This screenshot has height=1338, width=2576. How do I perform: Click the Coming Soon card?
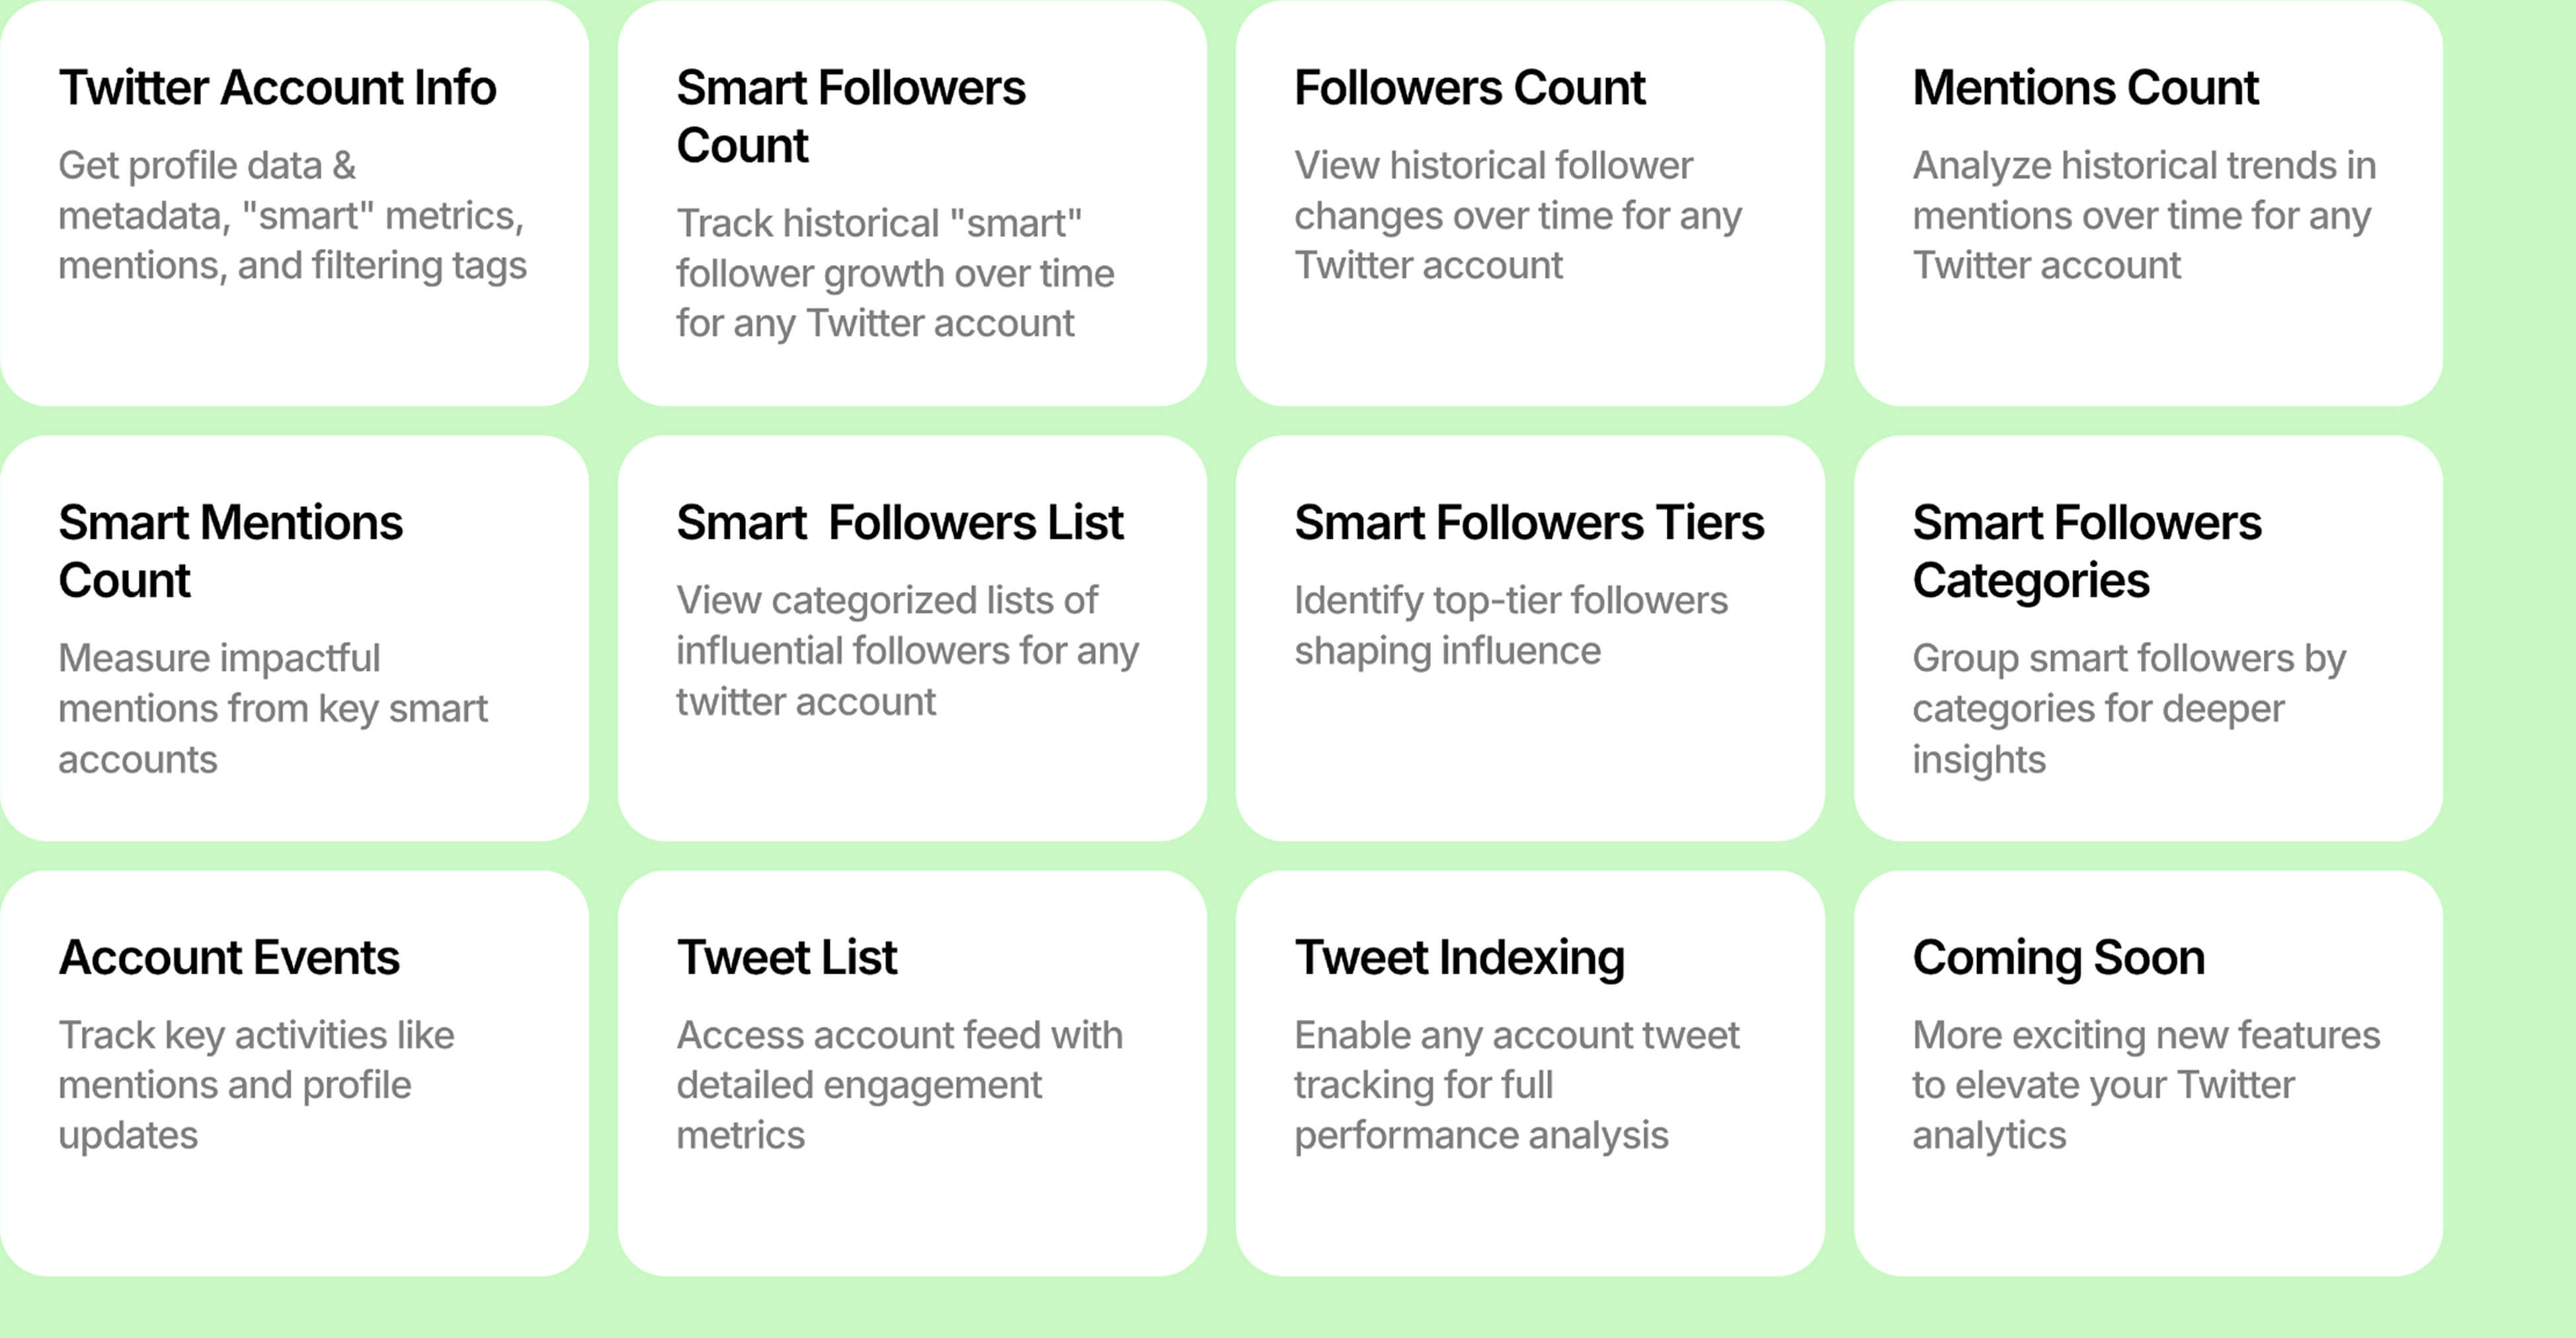pyautogui.click(x=2148, y=1073)
